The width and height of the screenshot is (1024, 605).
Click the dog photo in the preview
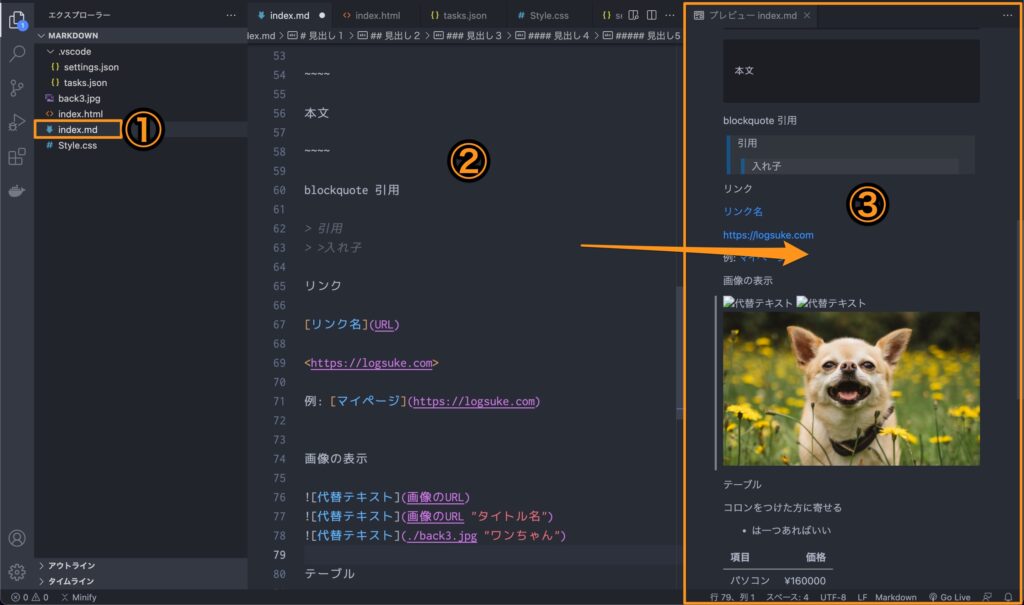pyautogui.click(x=850, y=388)
